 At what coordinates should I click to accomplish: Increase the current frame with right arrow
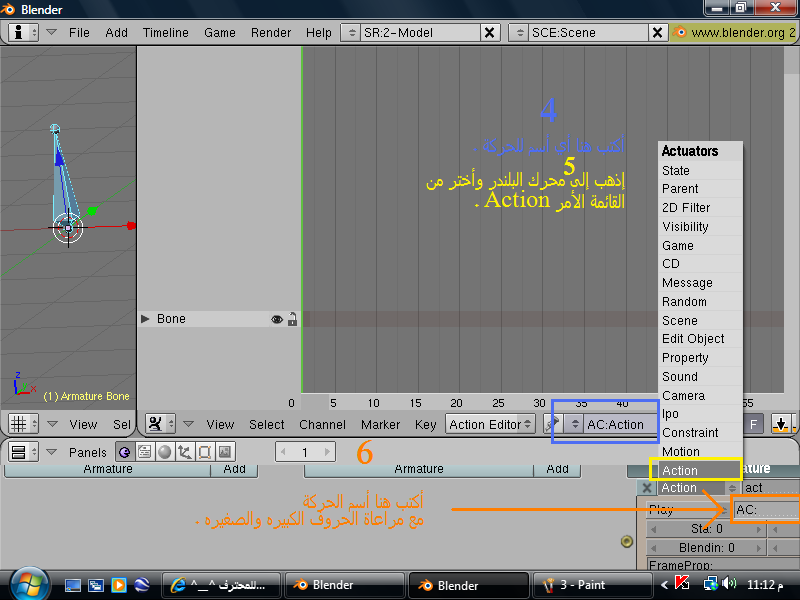[327, 452]
